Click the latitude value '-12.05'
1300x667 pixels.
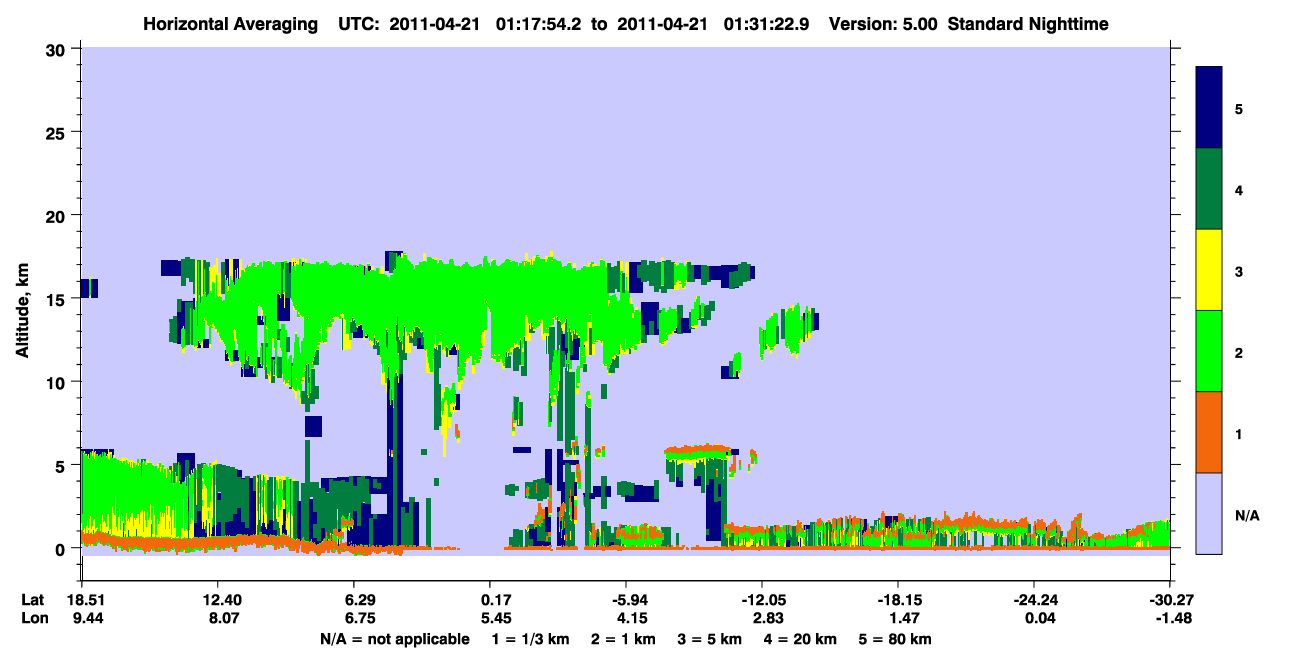(761, 600)
